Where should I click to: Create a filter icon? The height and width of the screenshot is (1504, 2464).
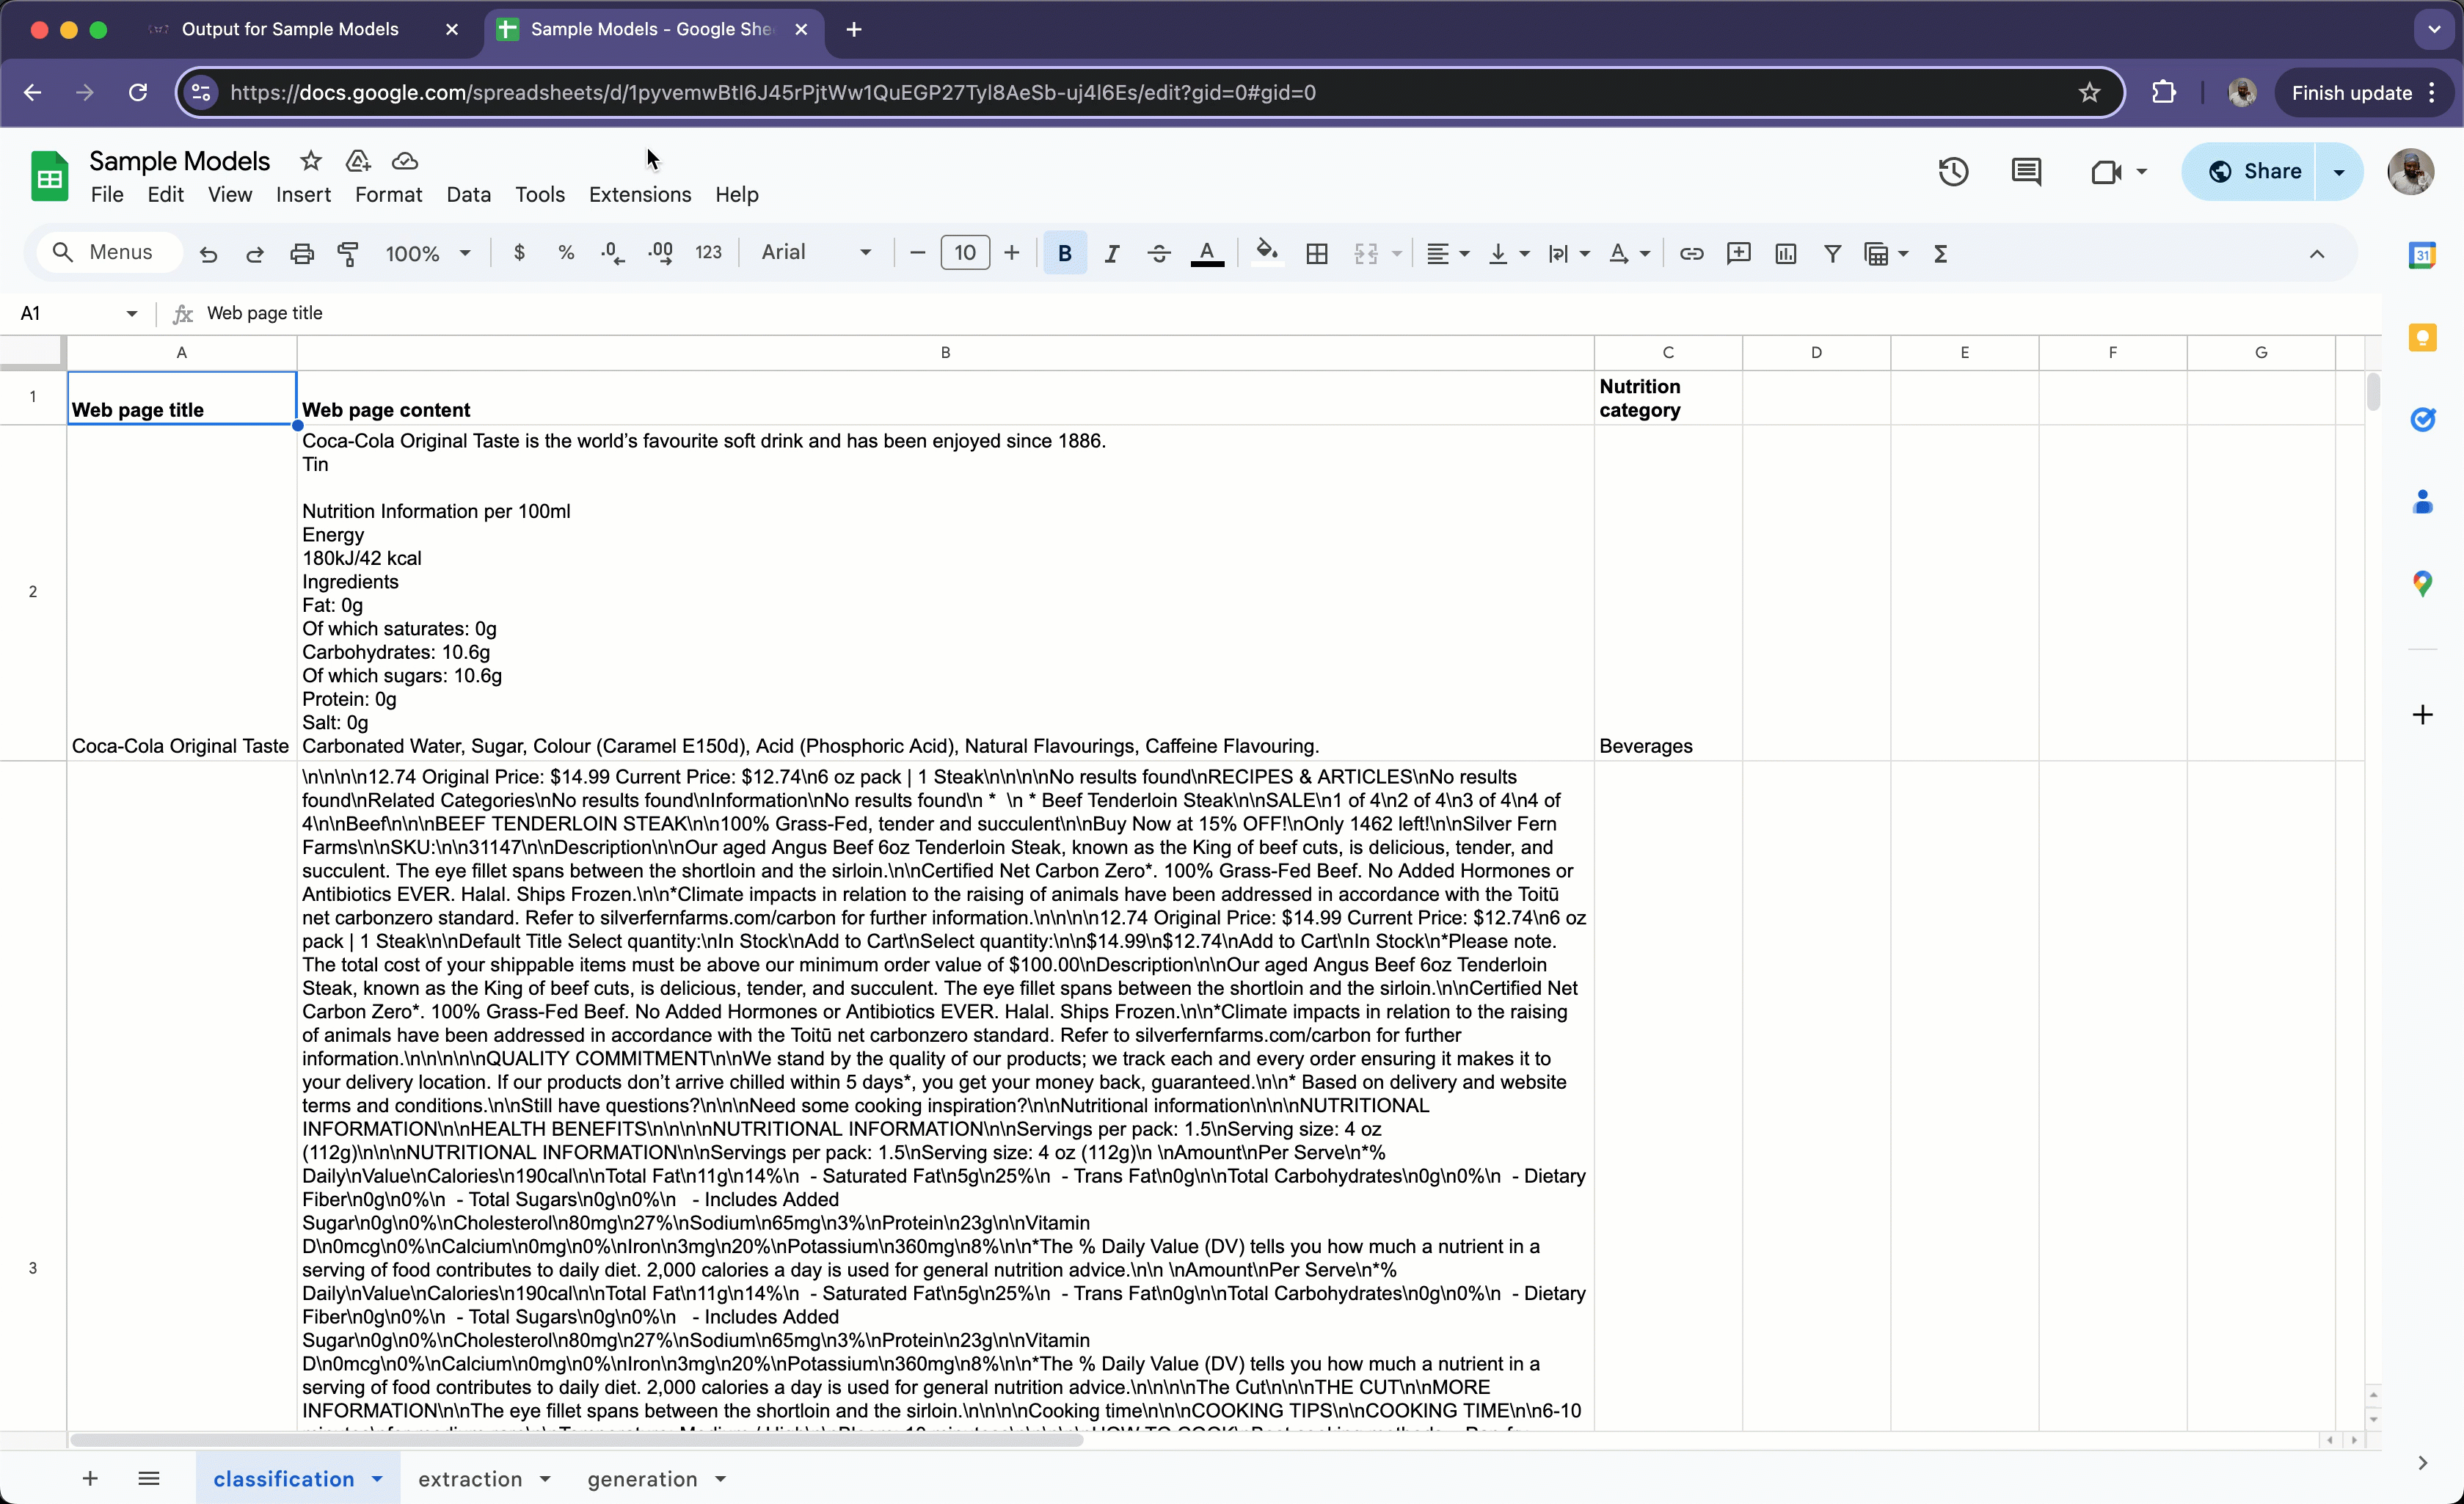[x=1832, y=253]
